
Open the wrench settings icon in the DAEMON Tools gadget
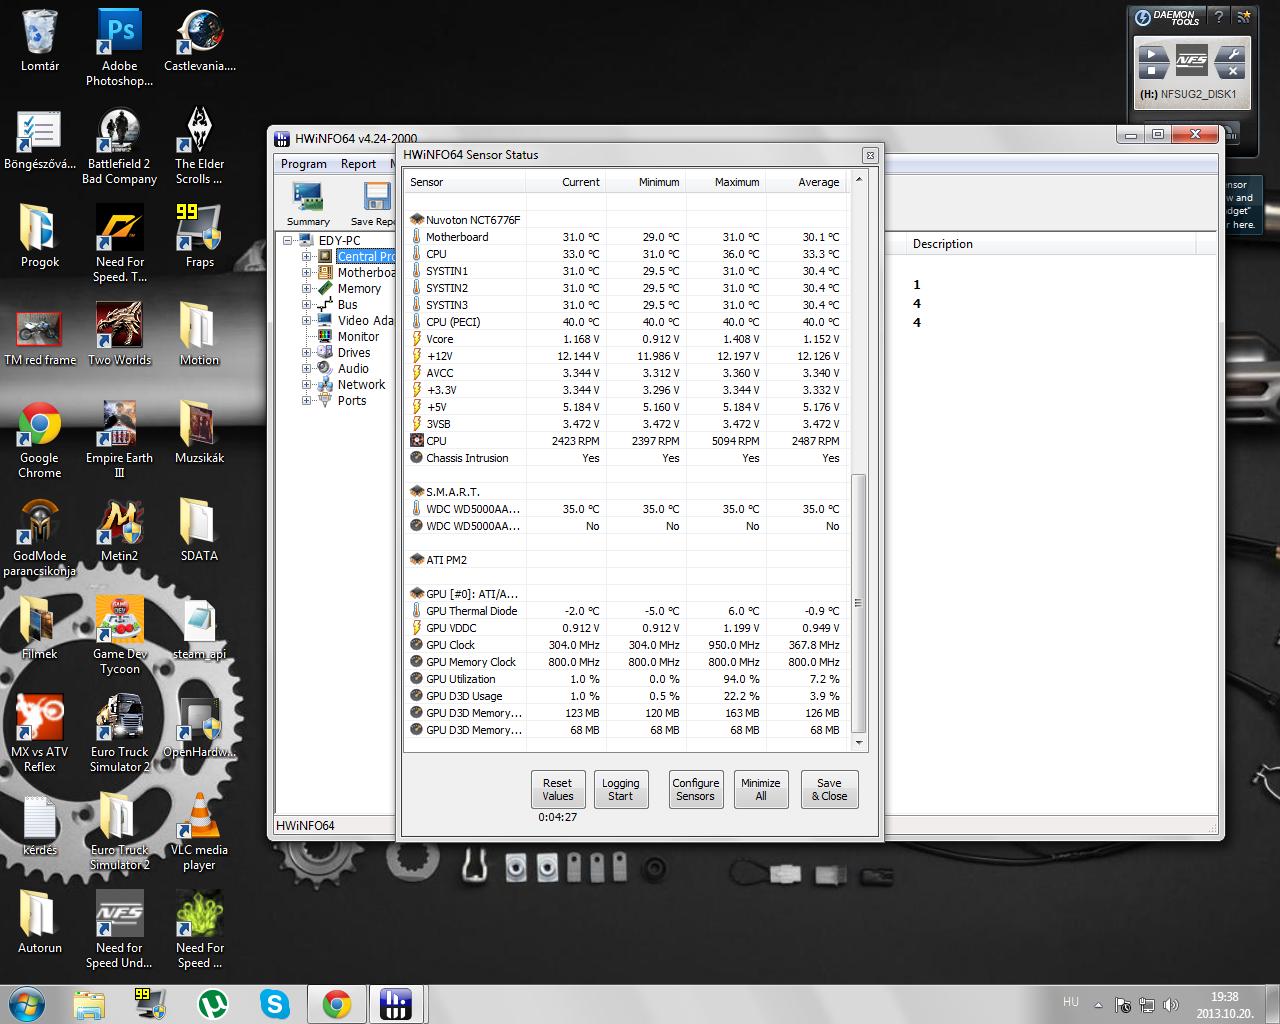(1233, 55)
